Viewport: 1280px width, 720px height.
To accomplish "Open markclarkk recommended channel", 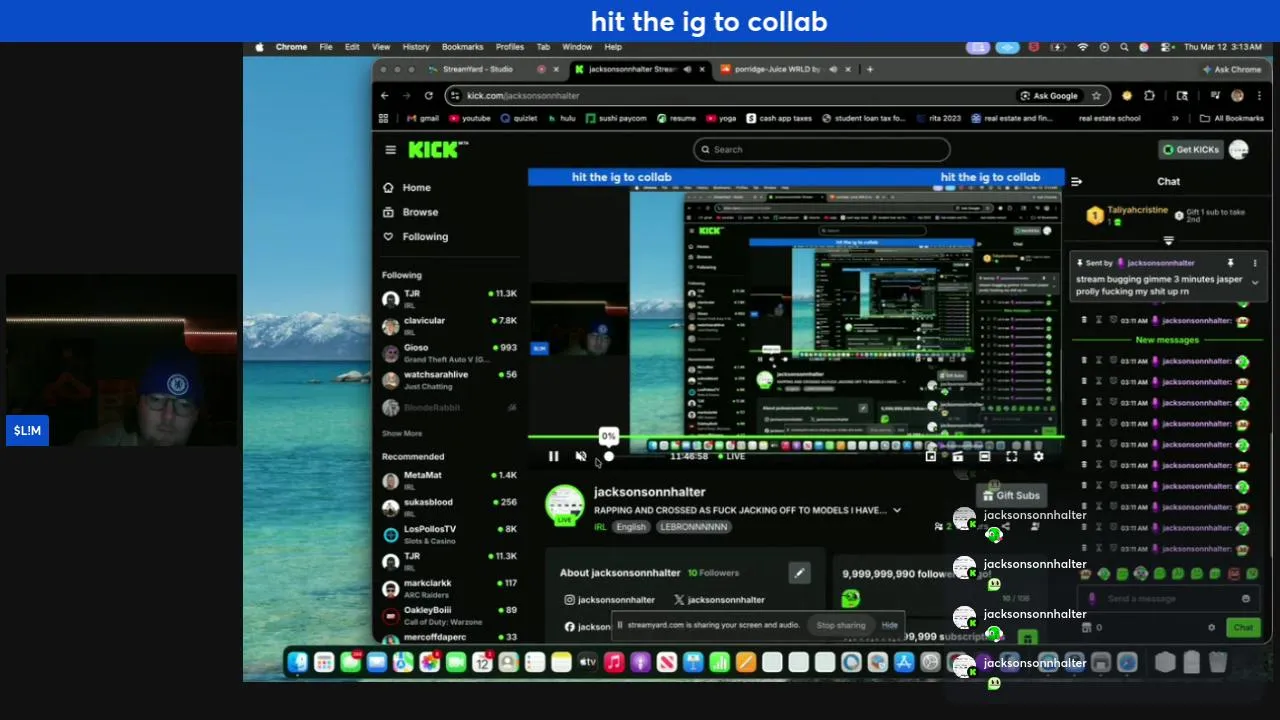I will [x=449, y=588].
